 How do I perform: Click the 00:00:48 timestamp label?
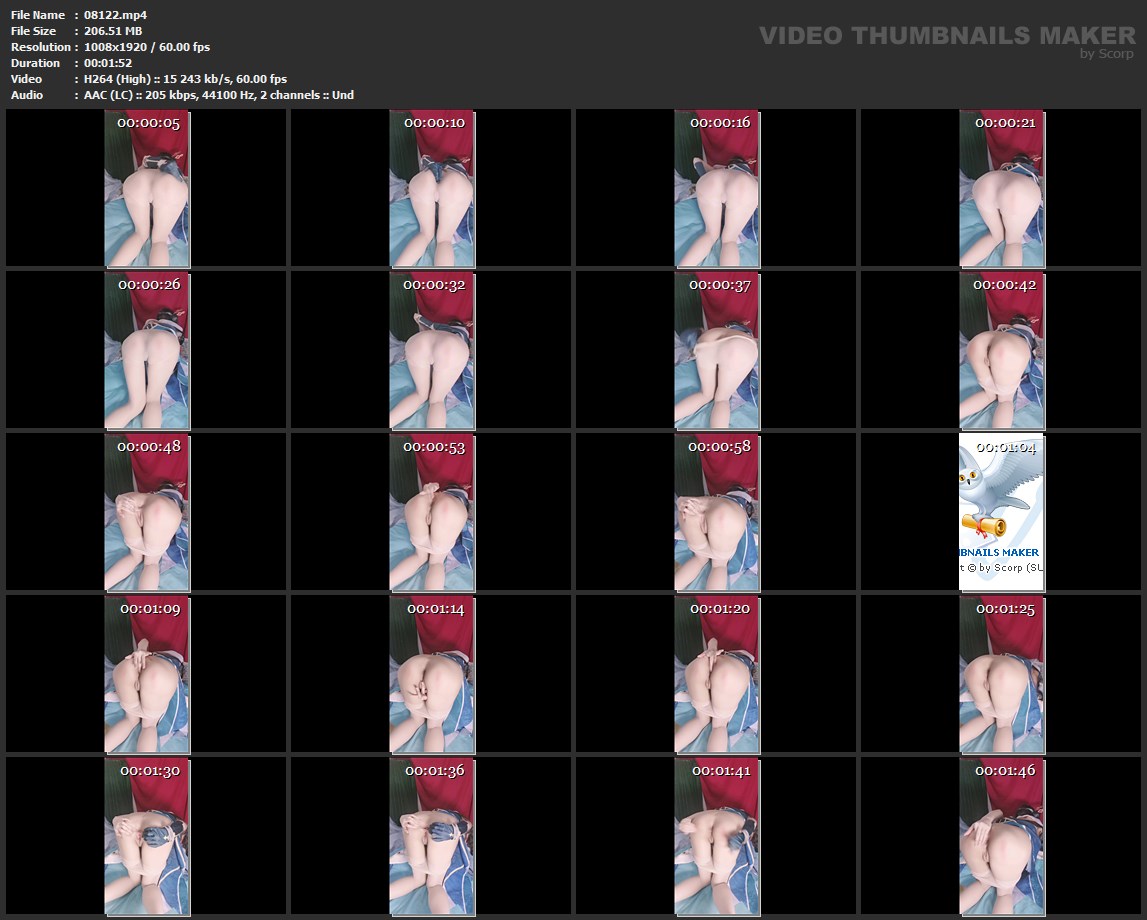pyautogui.click(x=149, y=447)
